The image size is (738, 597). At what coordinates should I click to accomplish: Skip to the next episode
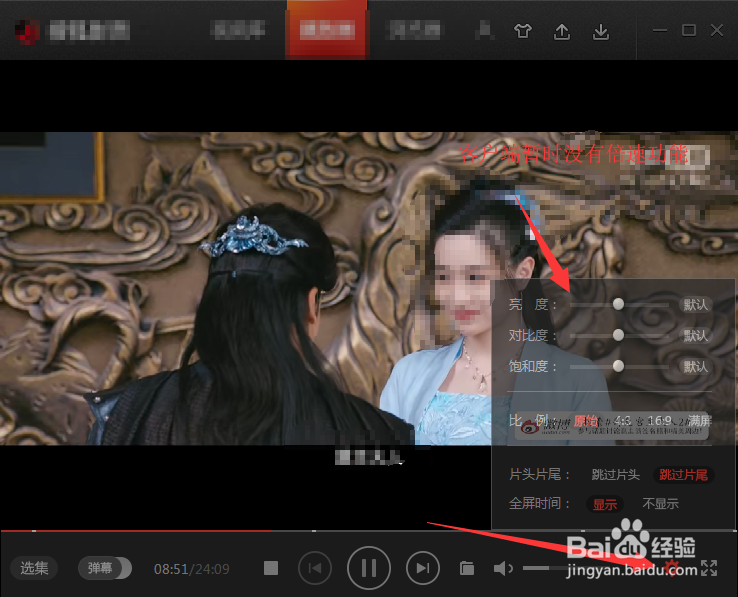(423, 569)
